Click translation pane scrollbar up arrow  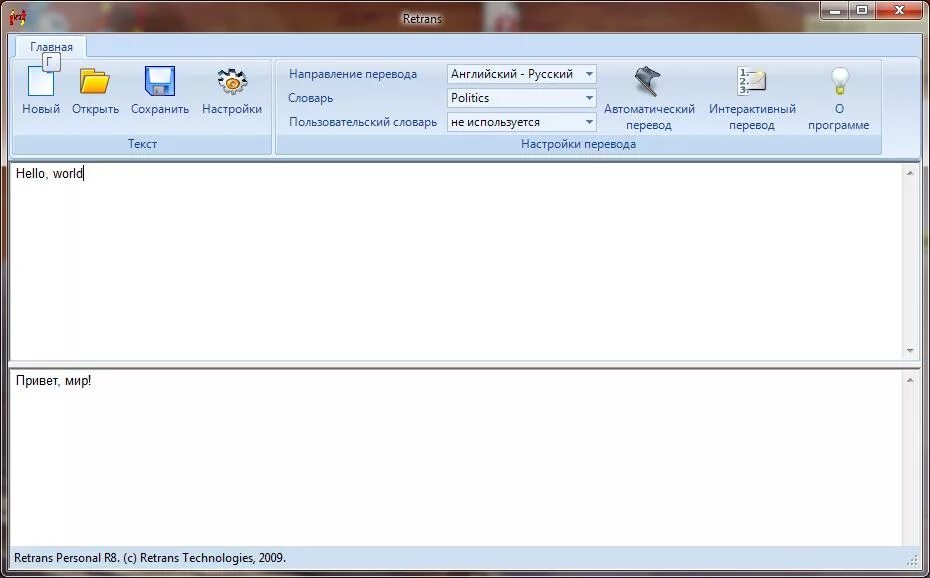tap(910, 379)
